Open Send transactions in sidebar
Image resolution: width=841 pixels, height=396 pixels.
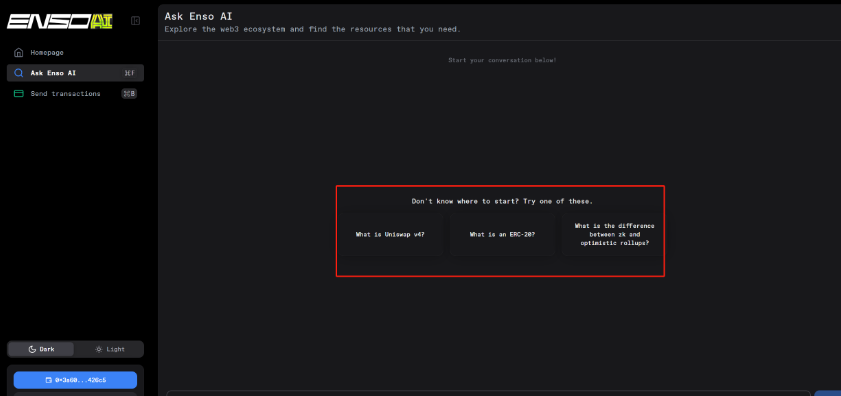[x=75, y=93]
